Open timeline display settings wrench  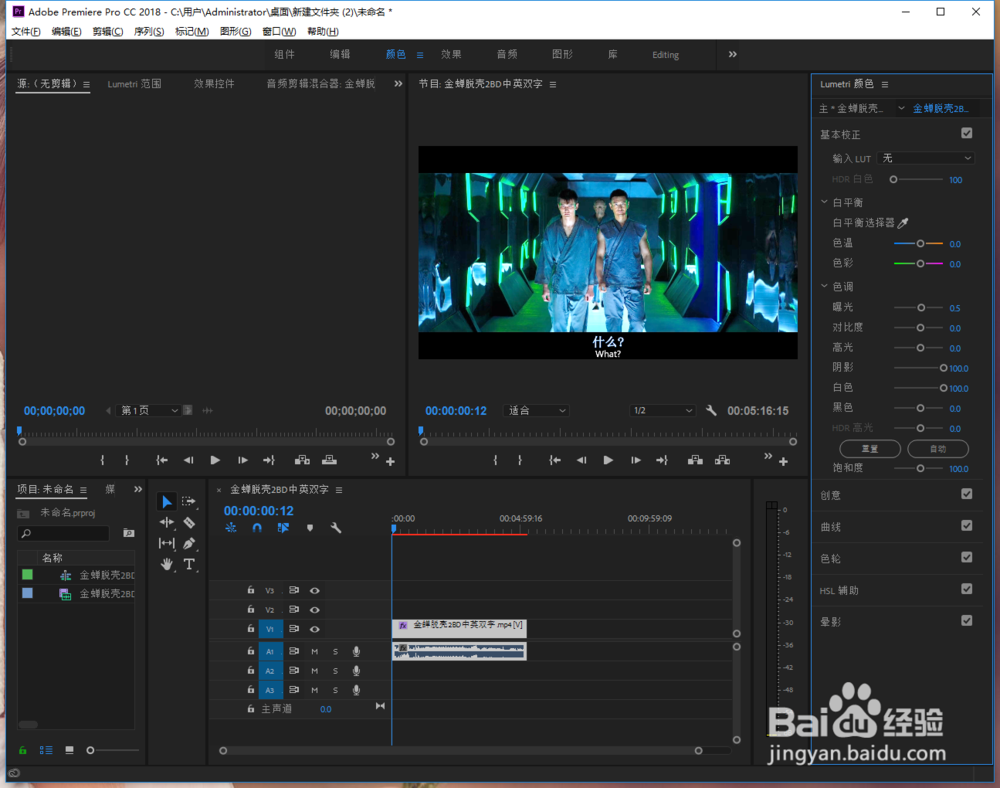pyautogui.click(x=336, y=528)
